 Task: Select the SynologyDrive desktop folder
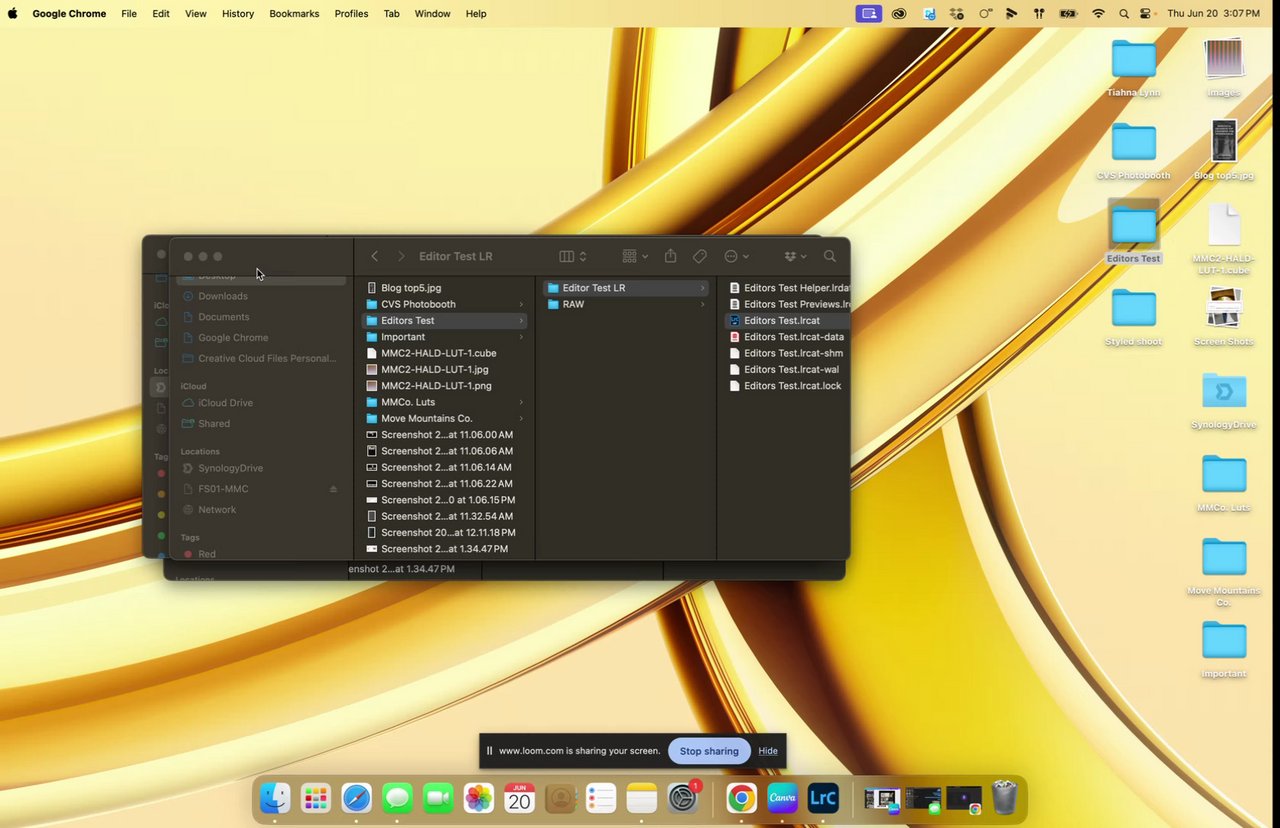tap(1224, 391)
